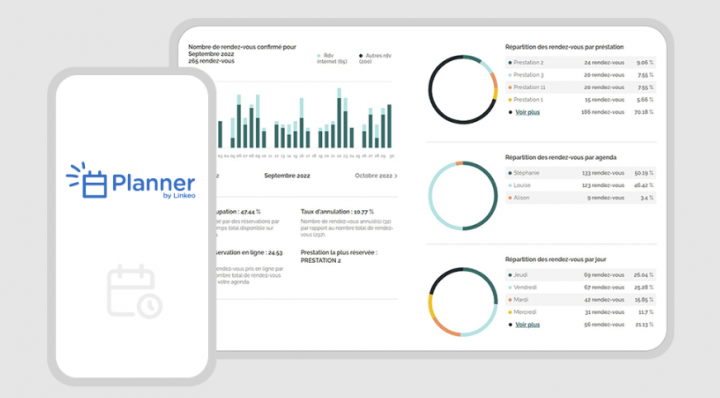The image size is (720, 398).
Task: Select the Stéphanie agenda row
Action: pyautogui.click(x=580, y=173)
